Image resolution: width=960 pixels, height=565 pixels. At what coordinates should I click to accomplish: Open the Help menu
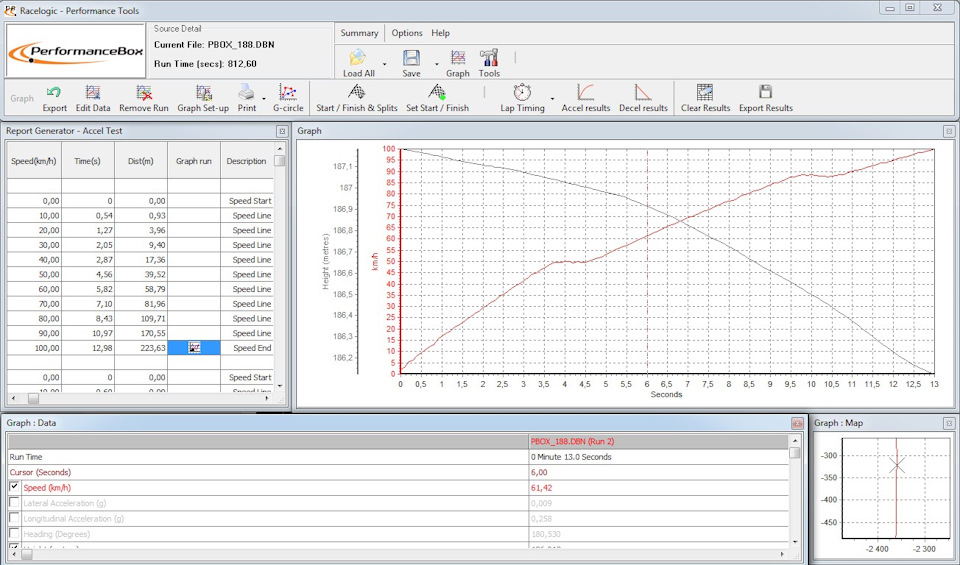click(440, 33)
